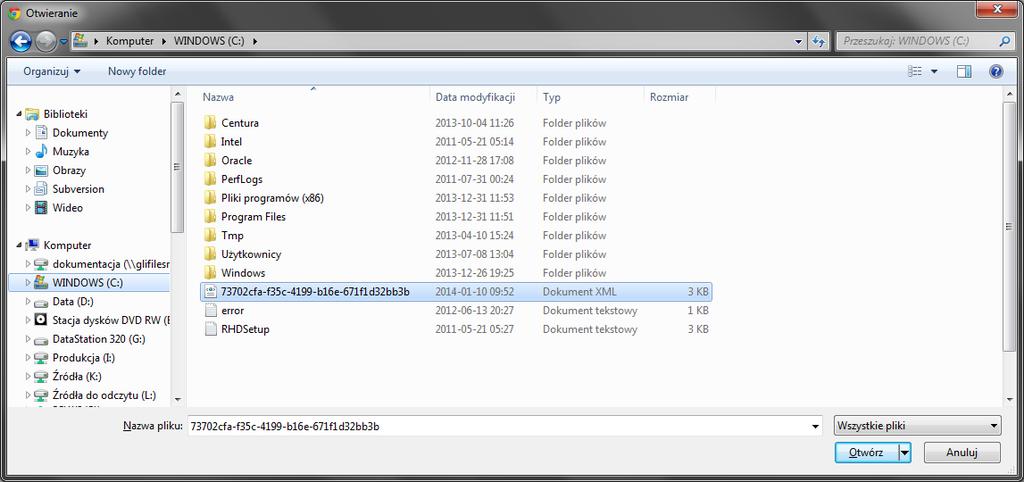Change view using the view icon
Screen dimensions: 1024x482
(915, 71)
